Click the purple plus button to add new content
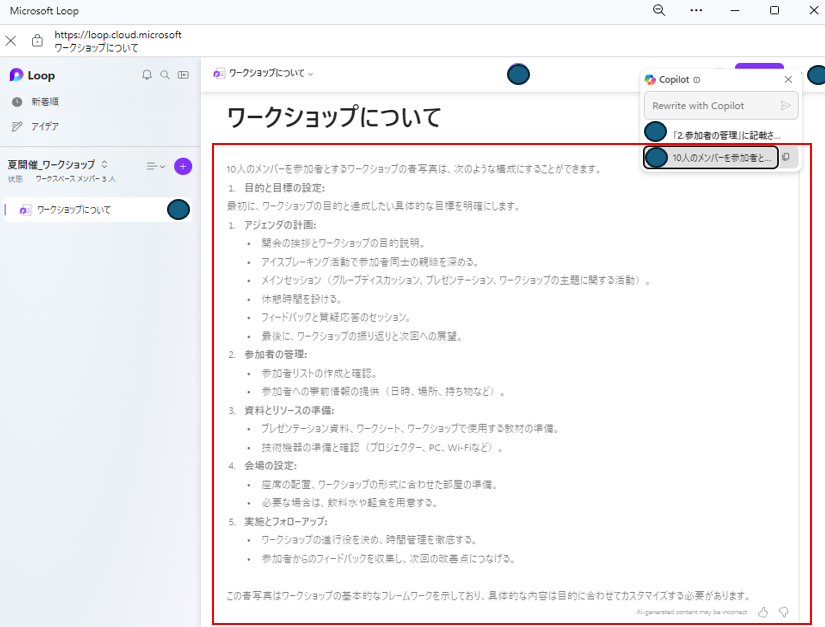 [x=181, y=166]
